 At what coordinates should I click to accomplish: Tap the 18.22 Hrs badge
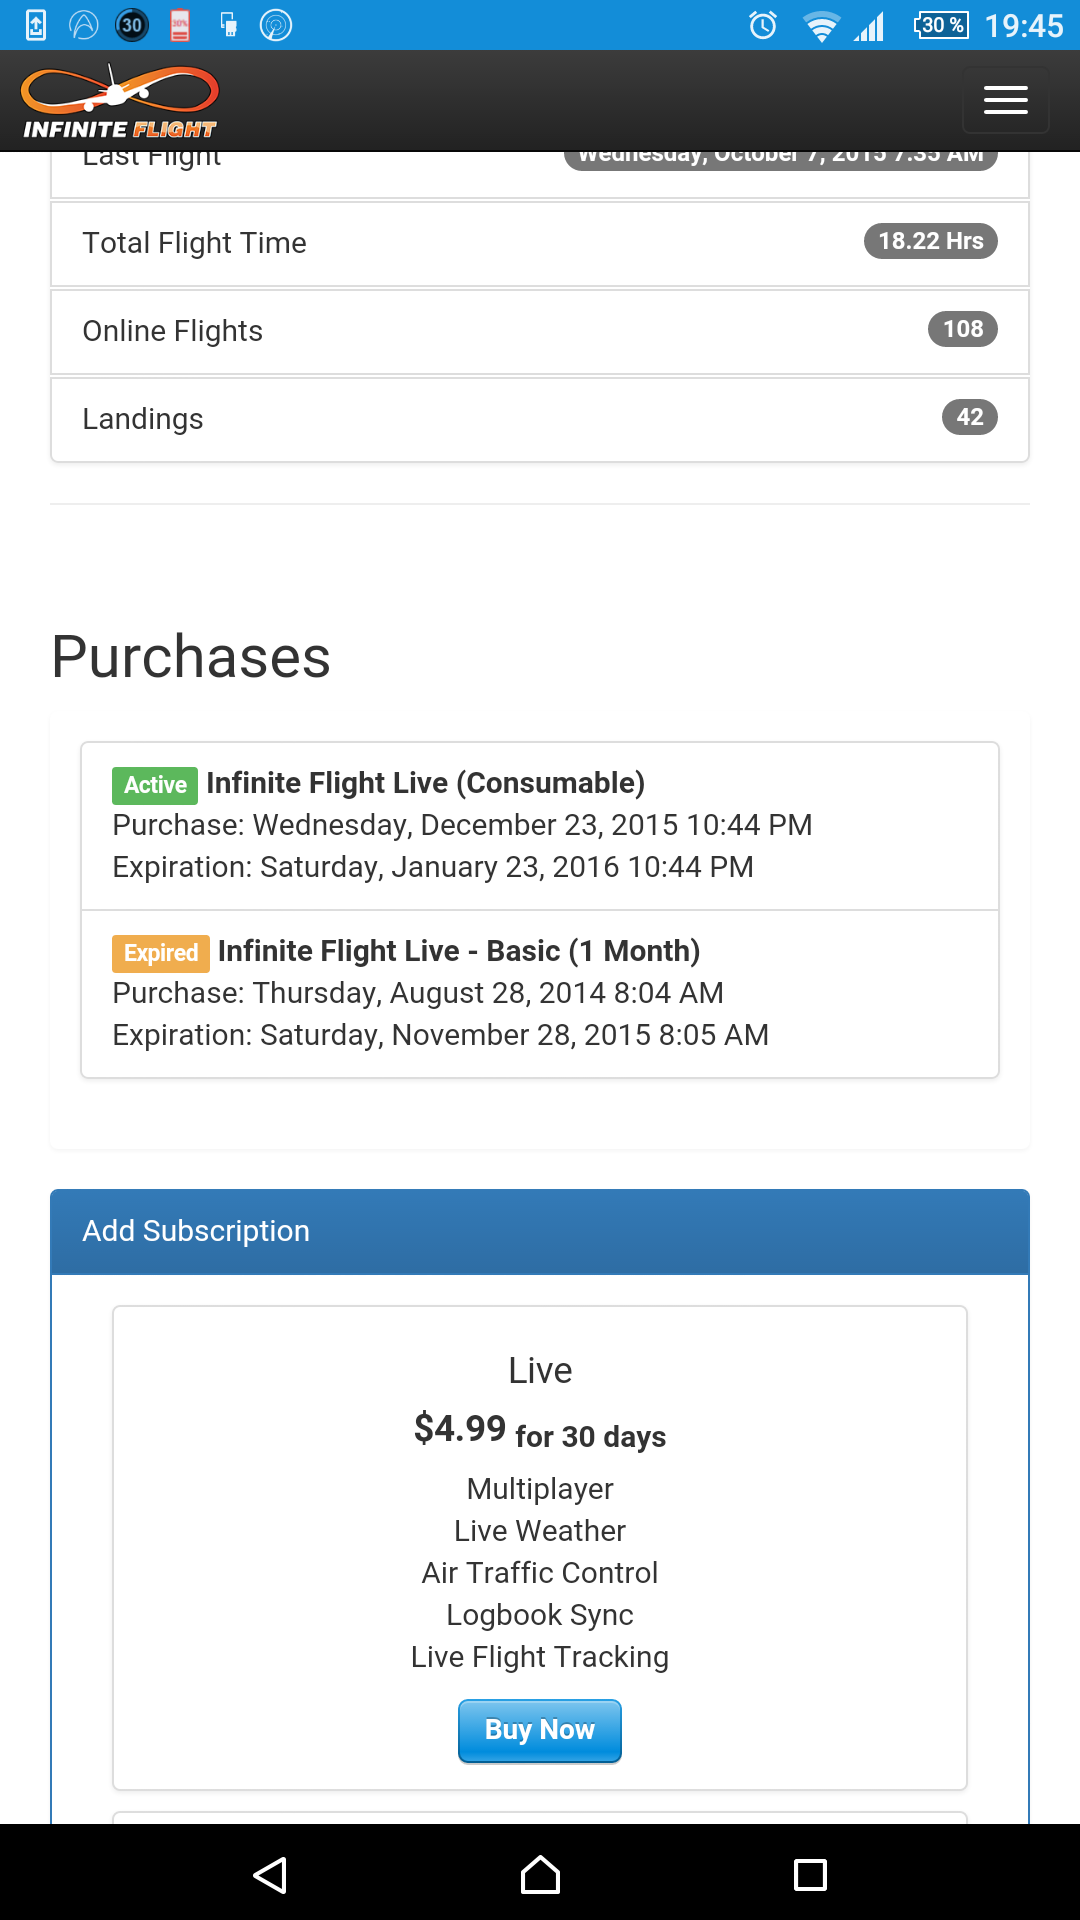point(930,241)
